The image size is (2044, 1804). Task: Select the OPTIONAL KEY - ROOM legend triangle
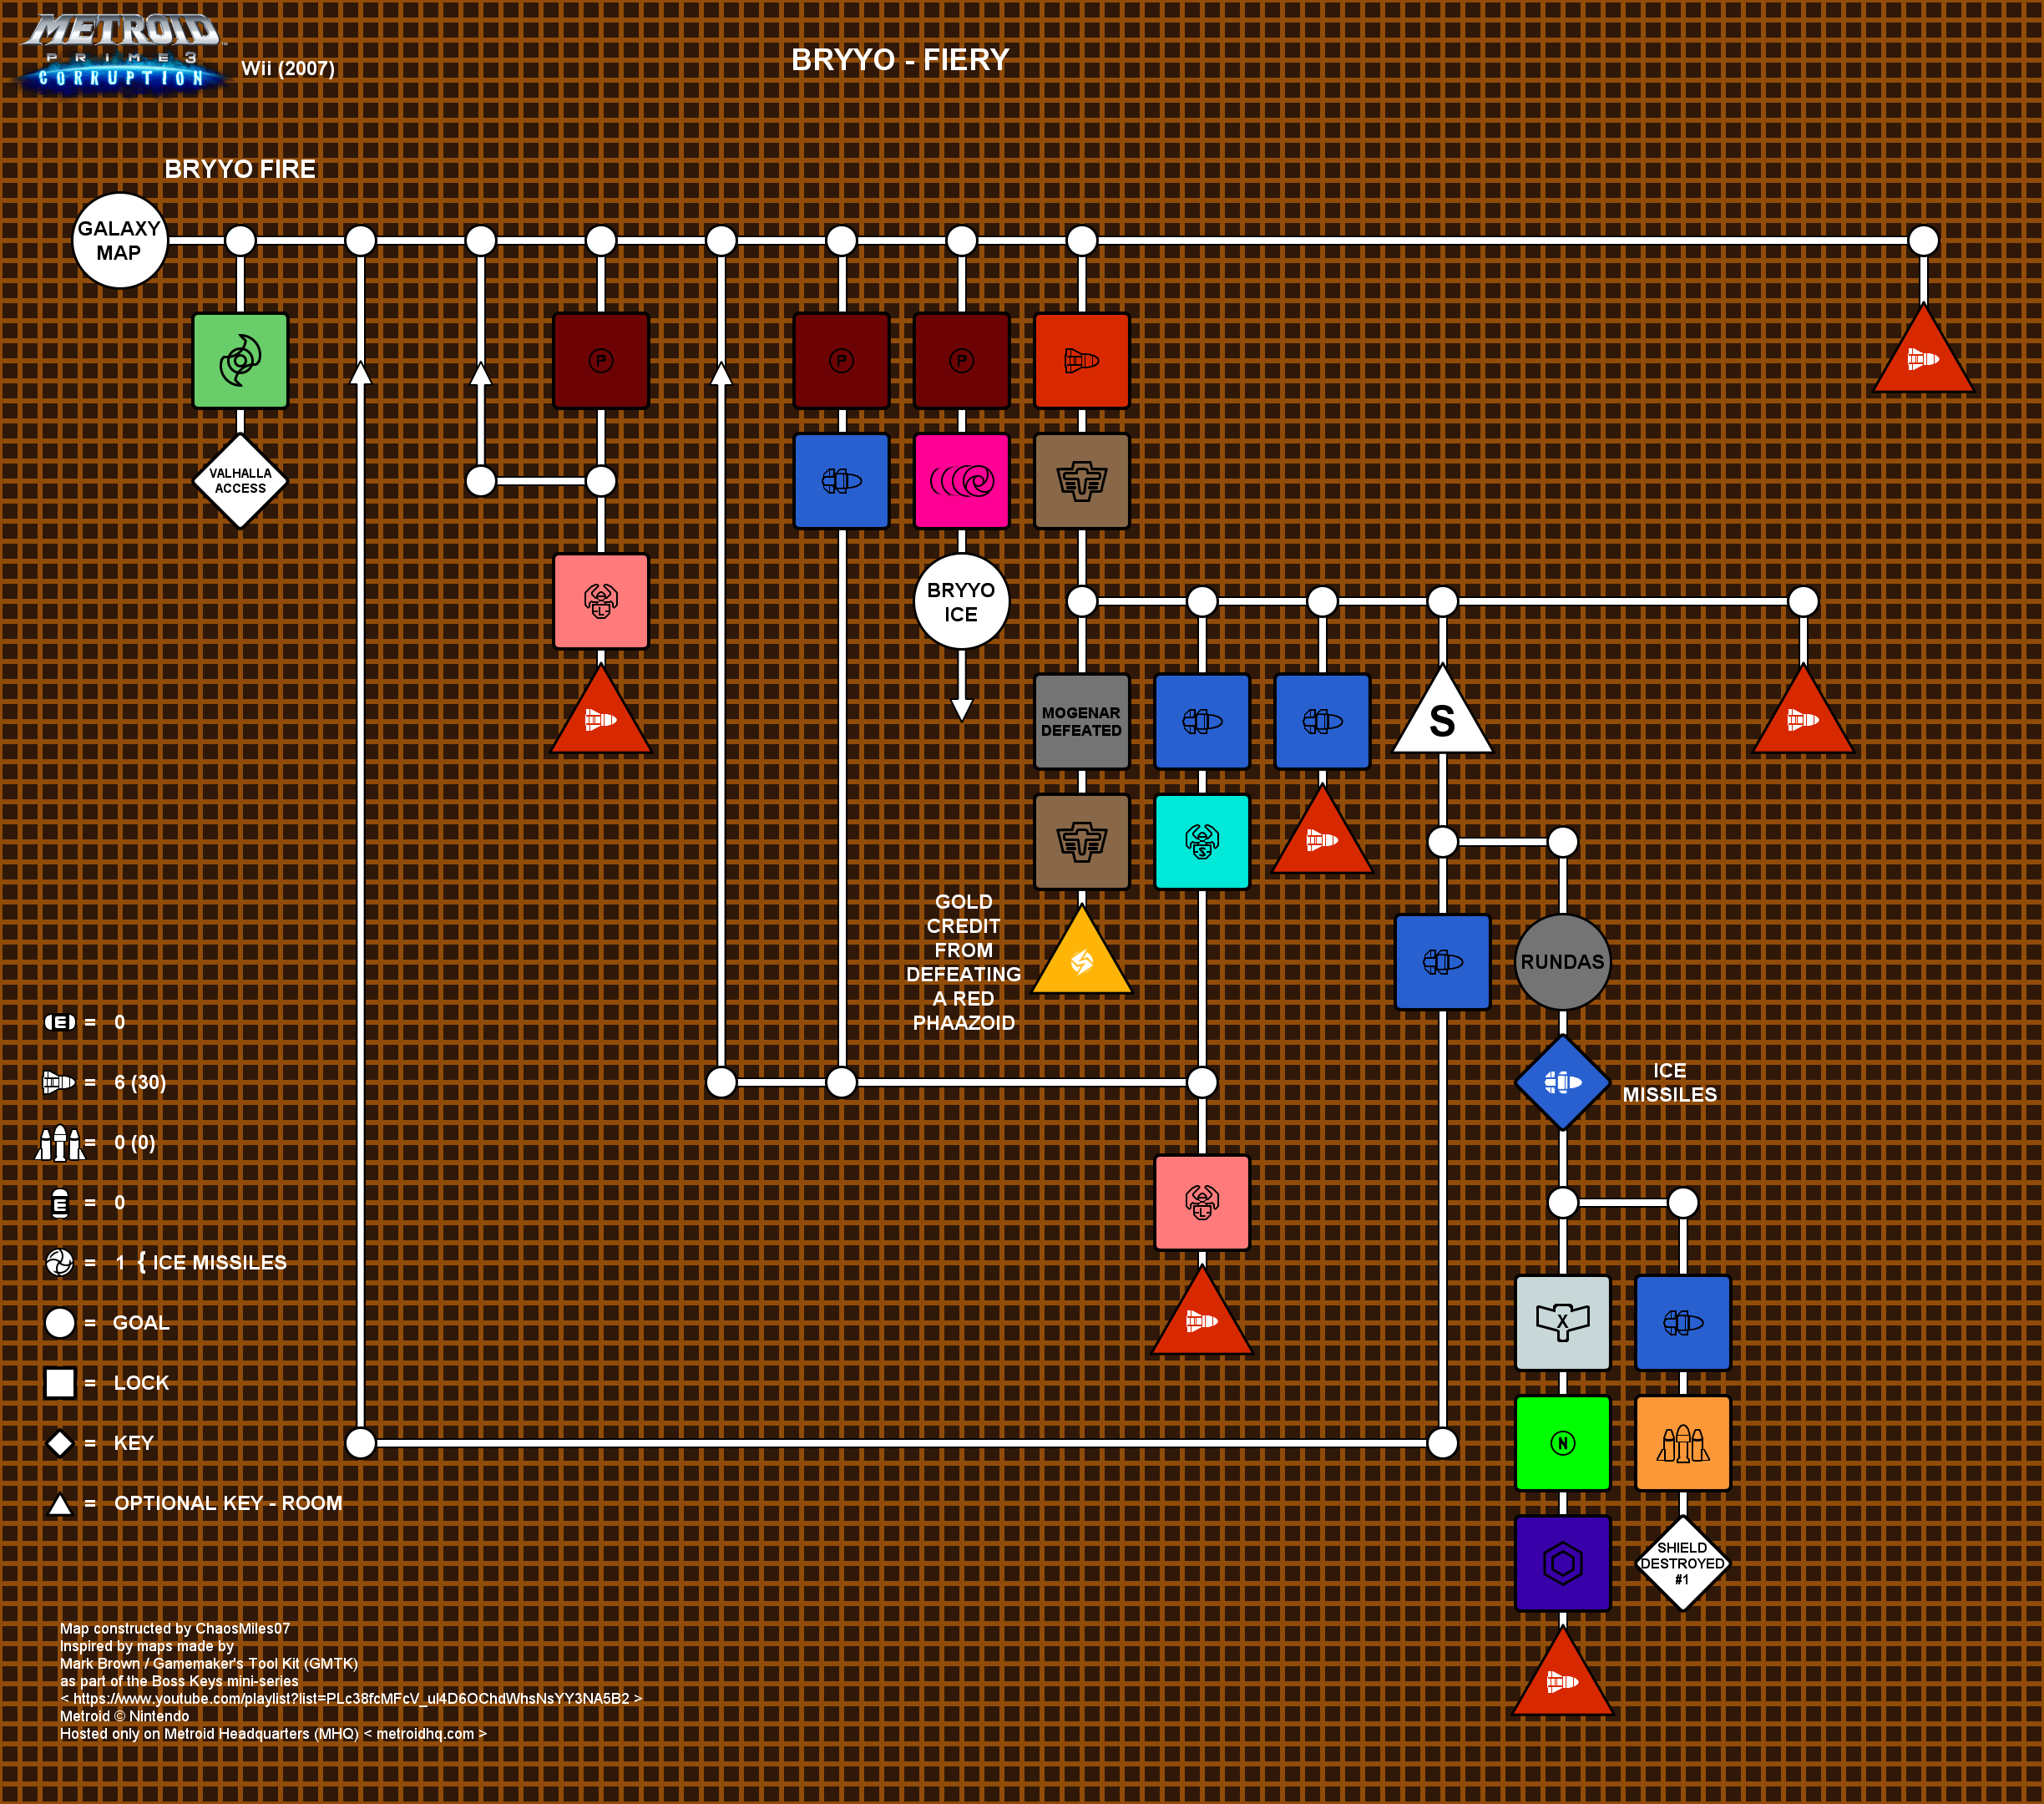pyautogui.click(x=60, y=1504)
